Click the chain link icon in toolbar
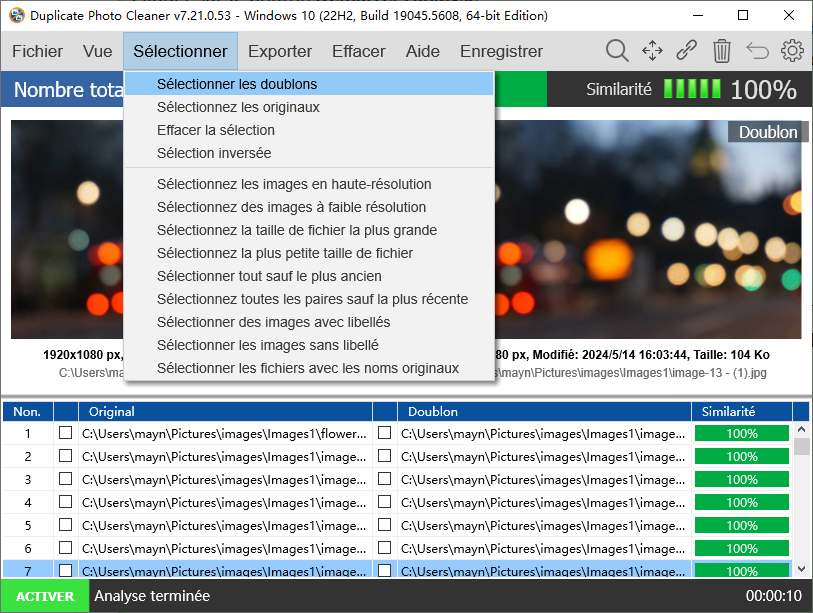The height and width of the screenshot is (613, 813). coord(686,51)
